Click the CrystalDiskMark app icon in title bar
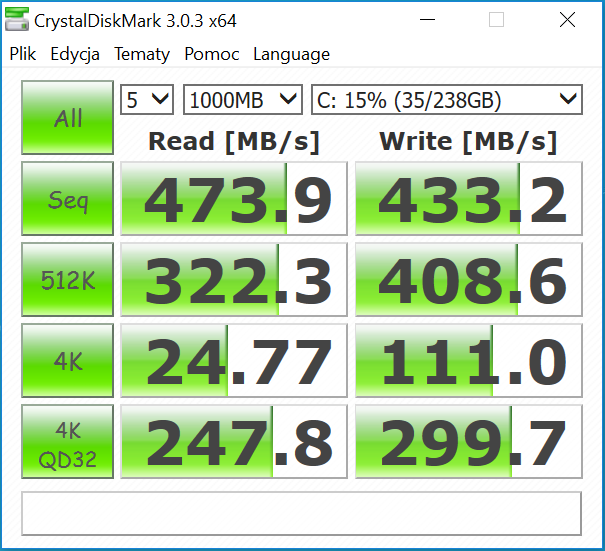The width and height of the screenshot is (605, 551). [x=17, y=19]
